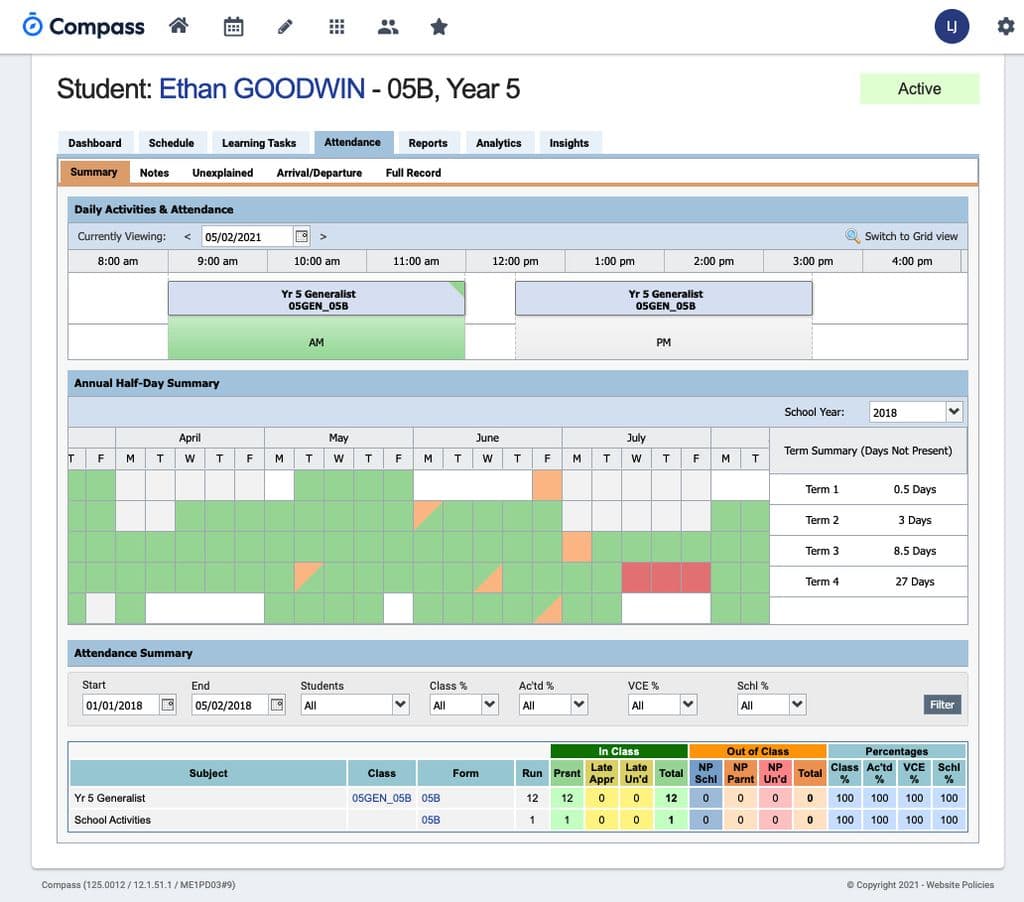Open the settings gear icon
The height and width of the screenshot is (902, 1024).
[x=1005, y=26]
